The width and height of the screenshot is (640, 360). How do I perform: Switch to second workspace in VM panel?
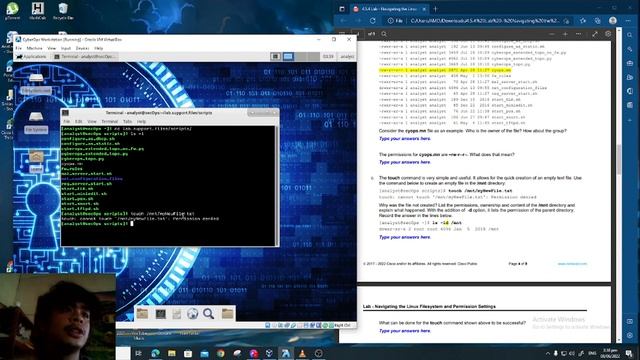(x=288, y=56)
